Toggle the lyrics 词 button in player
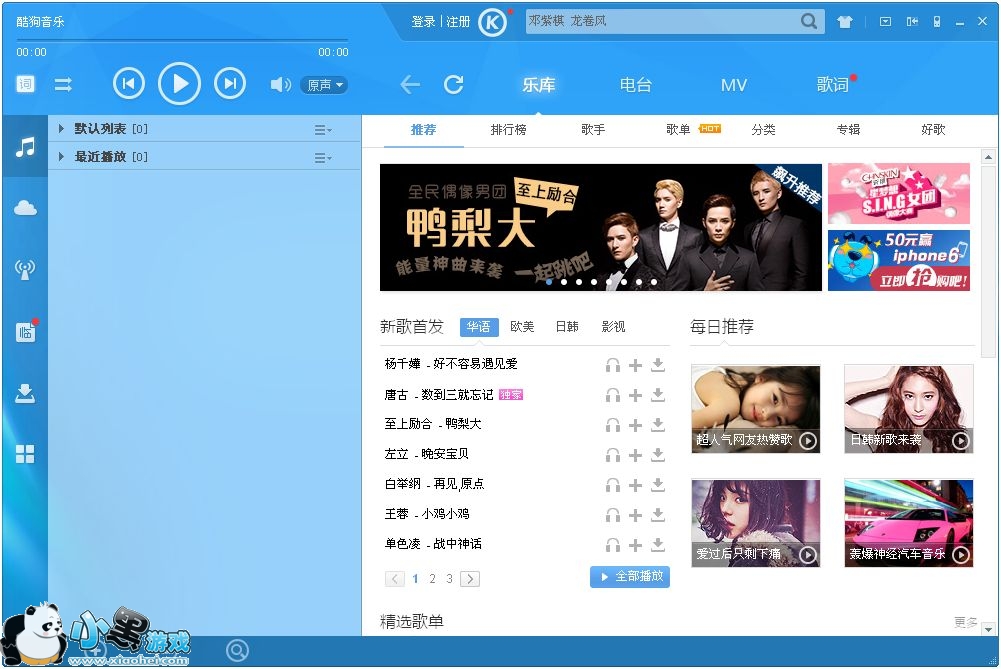Viewport: 1001px width, 669px height. click(26, 84)
